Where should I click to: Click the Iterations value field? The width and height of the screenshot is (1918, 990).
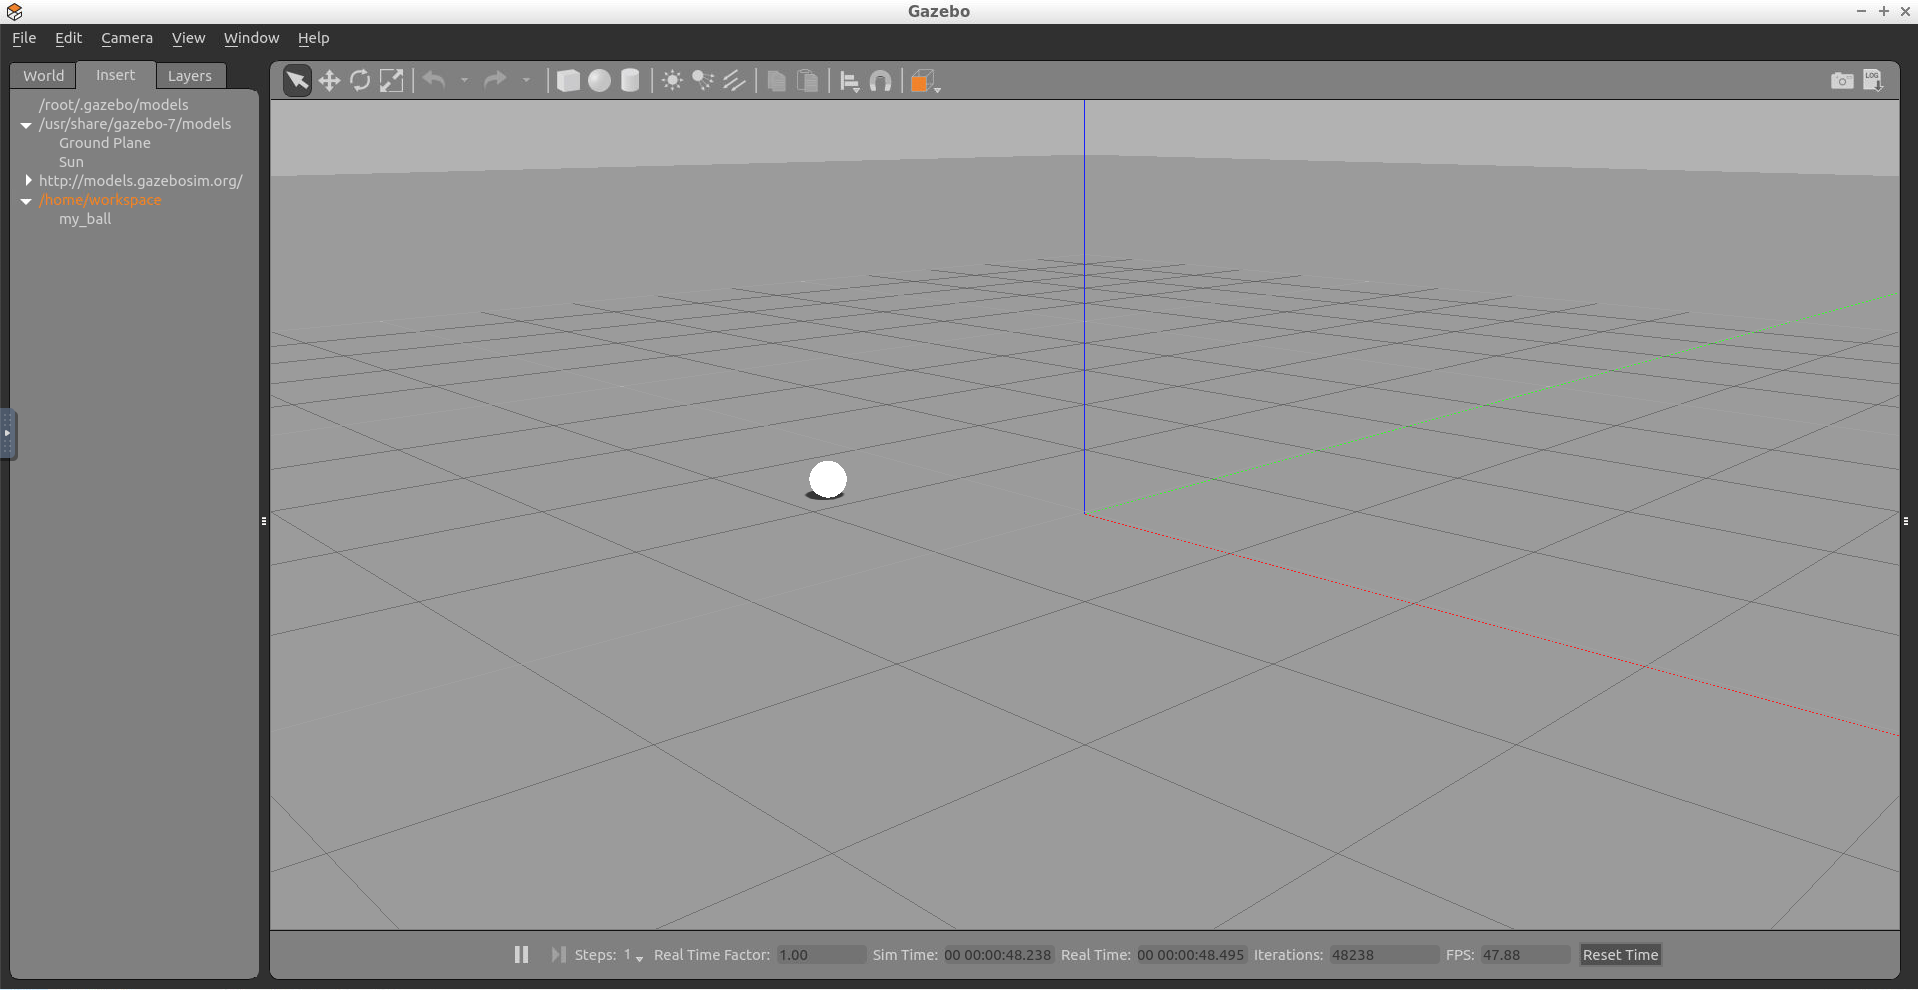click(x=1383, y=955)
